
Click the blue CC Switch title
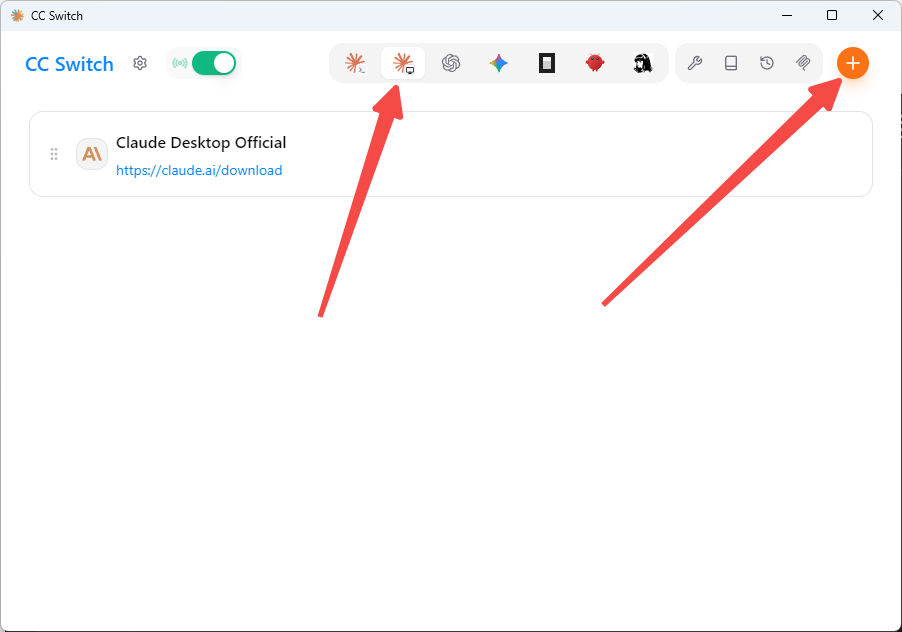[x=70, y=64]
